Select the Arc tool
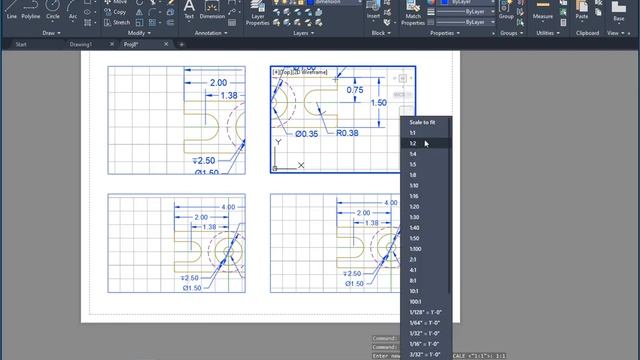 (x=73, y=10)
